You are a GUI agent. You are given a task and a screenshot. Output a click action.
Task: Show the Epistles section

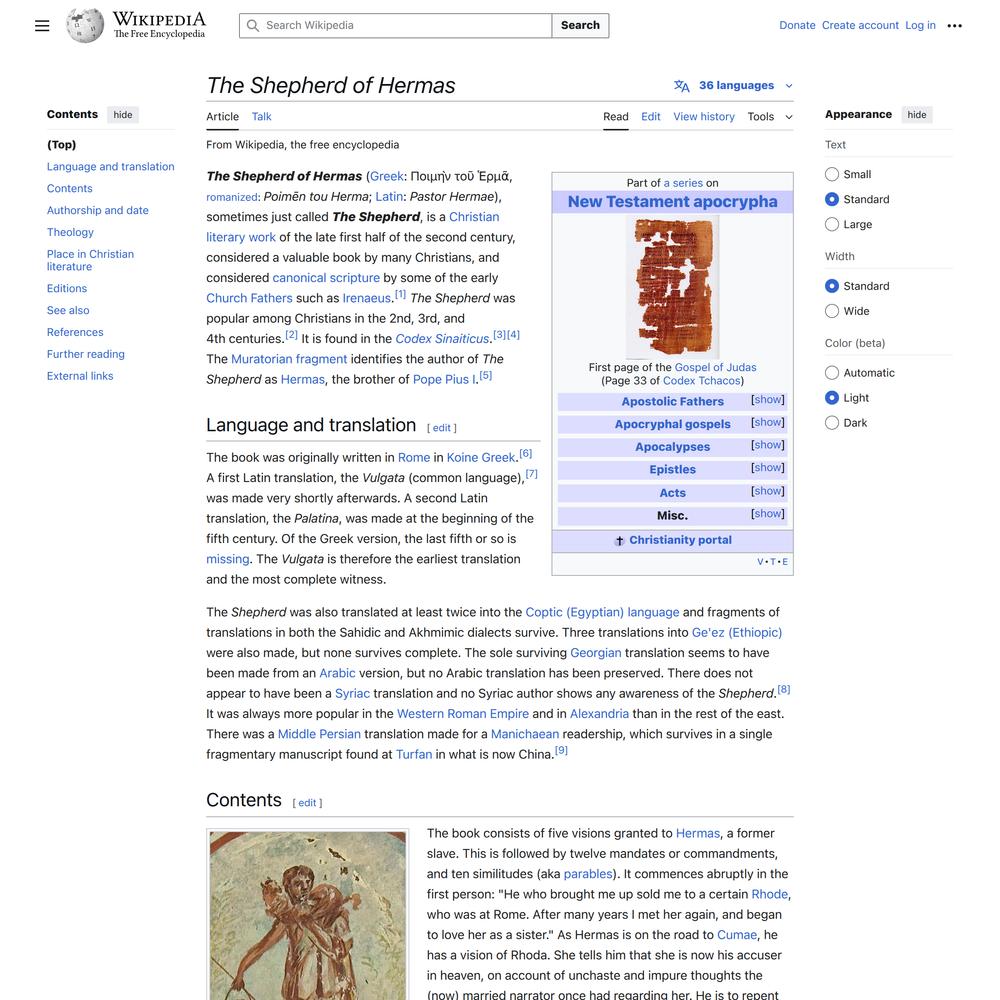coord(768,468)
